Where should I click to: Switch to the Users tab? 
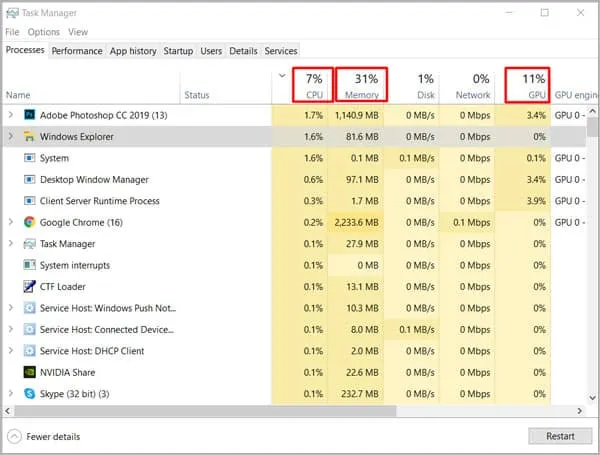coord(211,51)
